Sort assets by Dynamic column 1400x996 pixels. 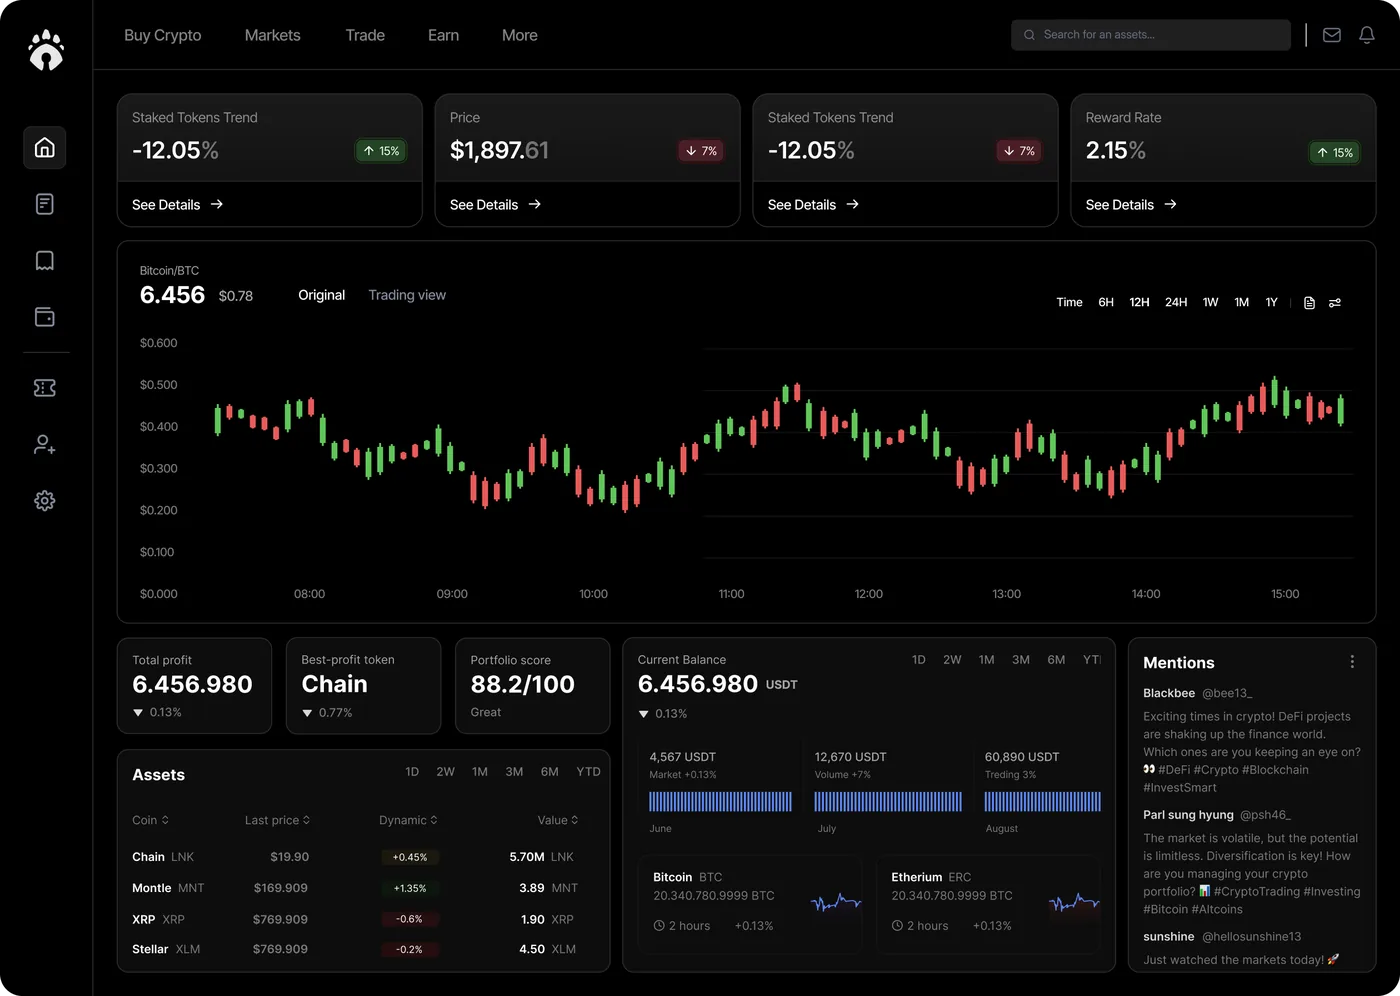(x=408, y=820)
